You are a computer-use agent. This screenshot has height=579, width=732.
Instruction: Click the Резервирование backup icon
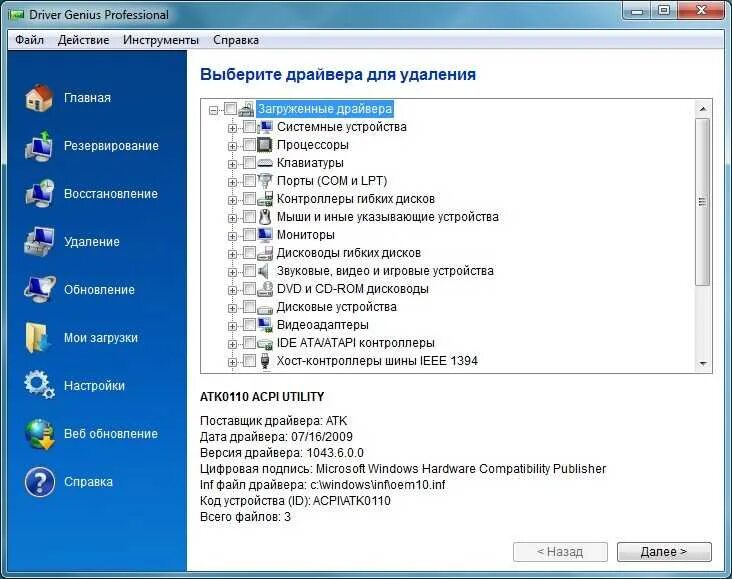(x=39, y=146)
